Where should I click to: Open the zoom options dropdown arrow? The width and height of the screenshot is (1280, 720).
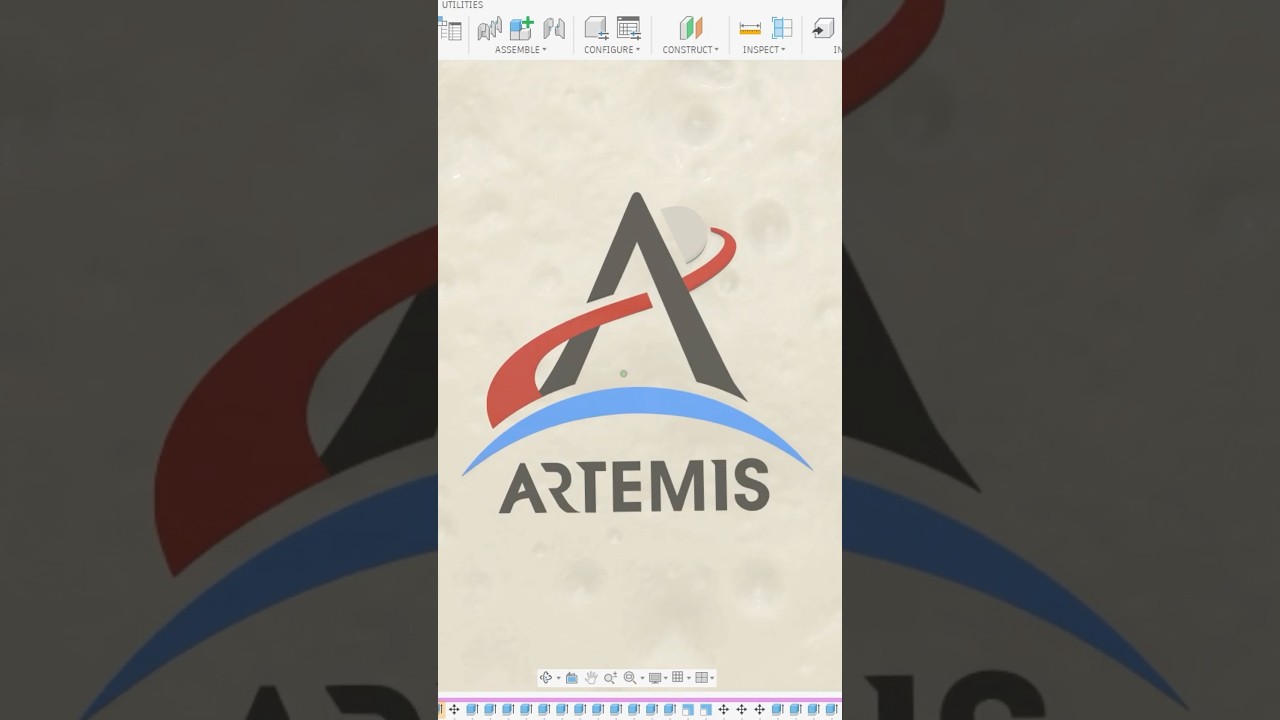pos(642,678)
